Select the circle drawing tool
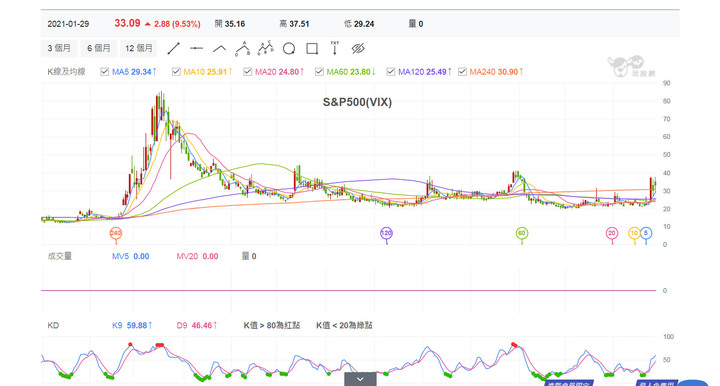 click(x=289, y=49)
